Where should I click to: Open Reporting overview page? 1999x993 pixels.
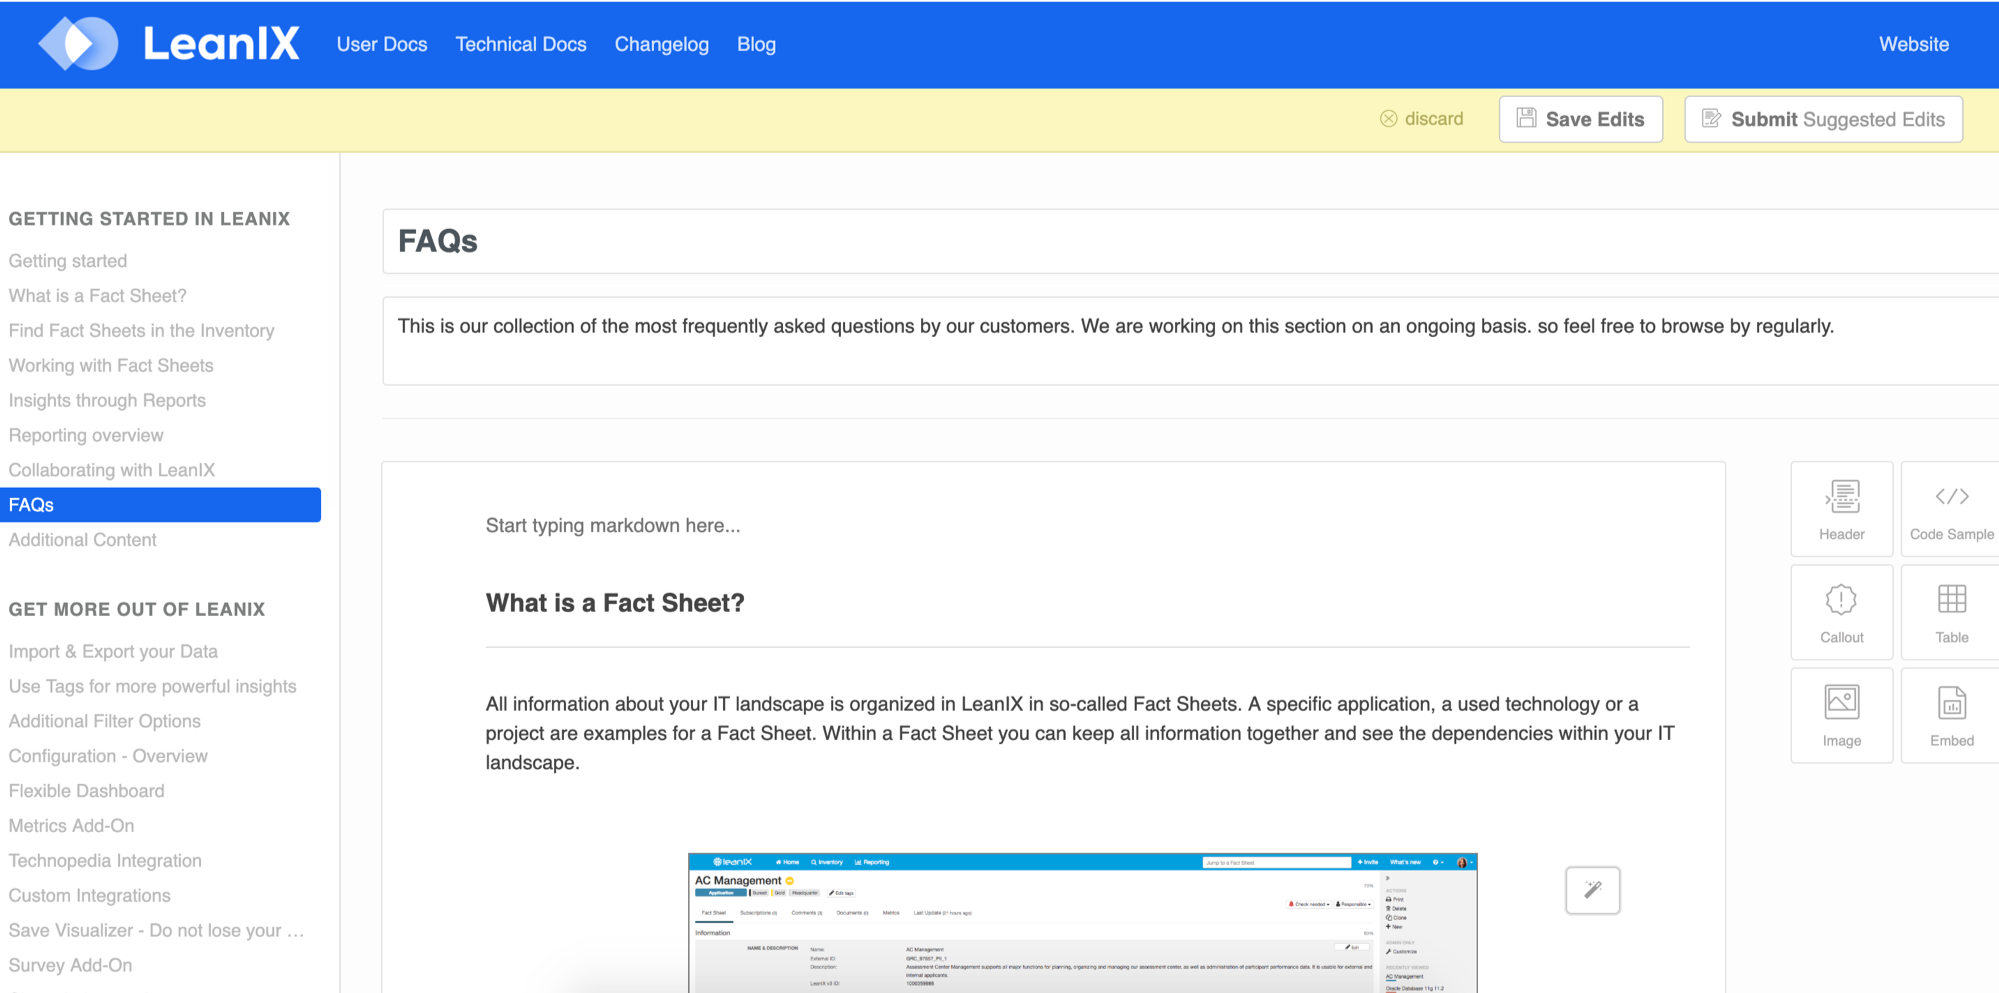coord(86,436)
